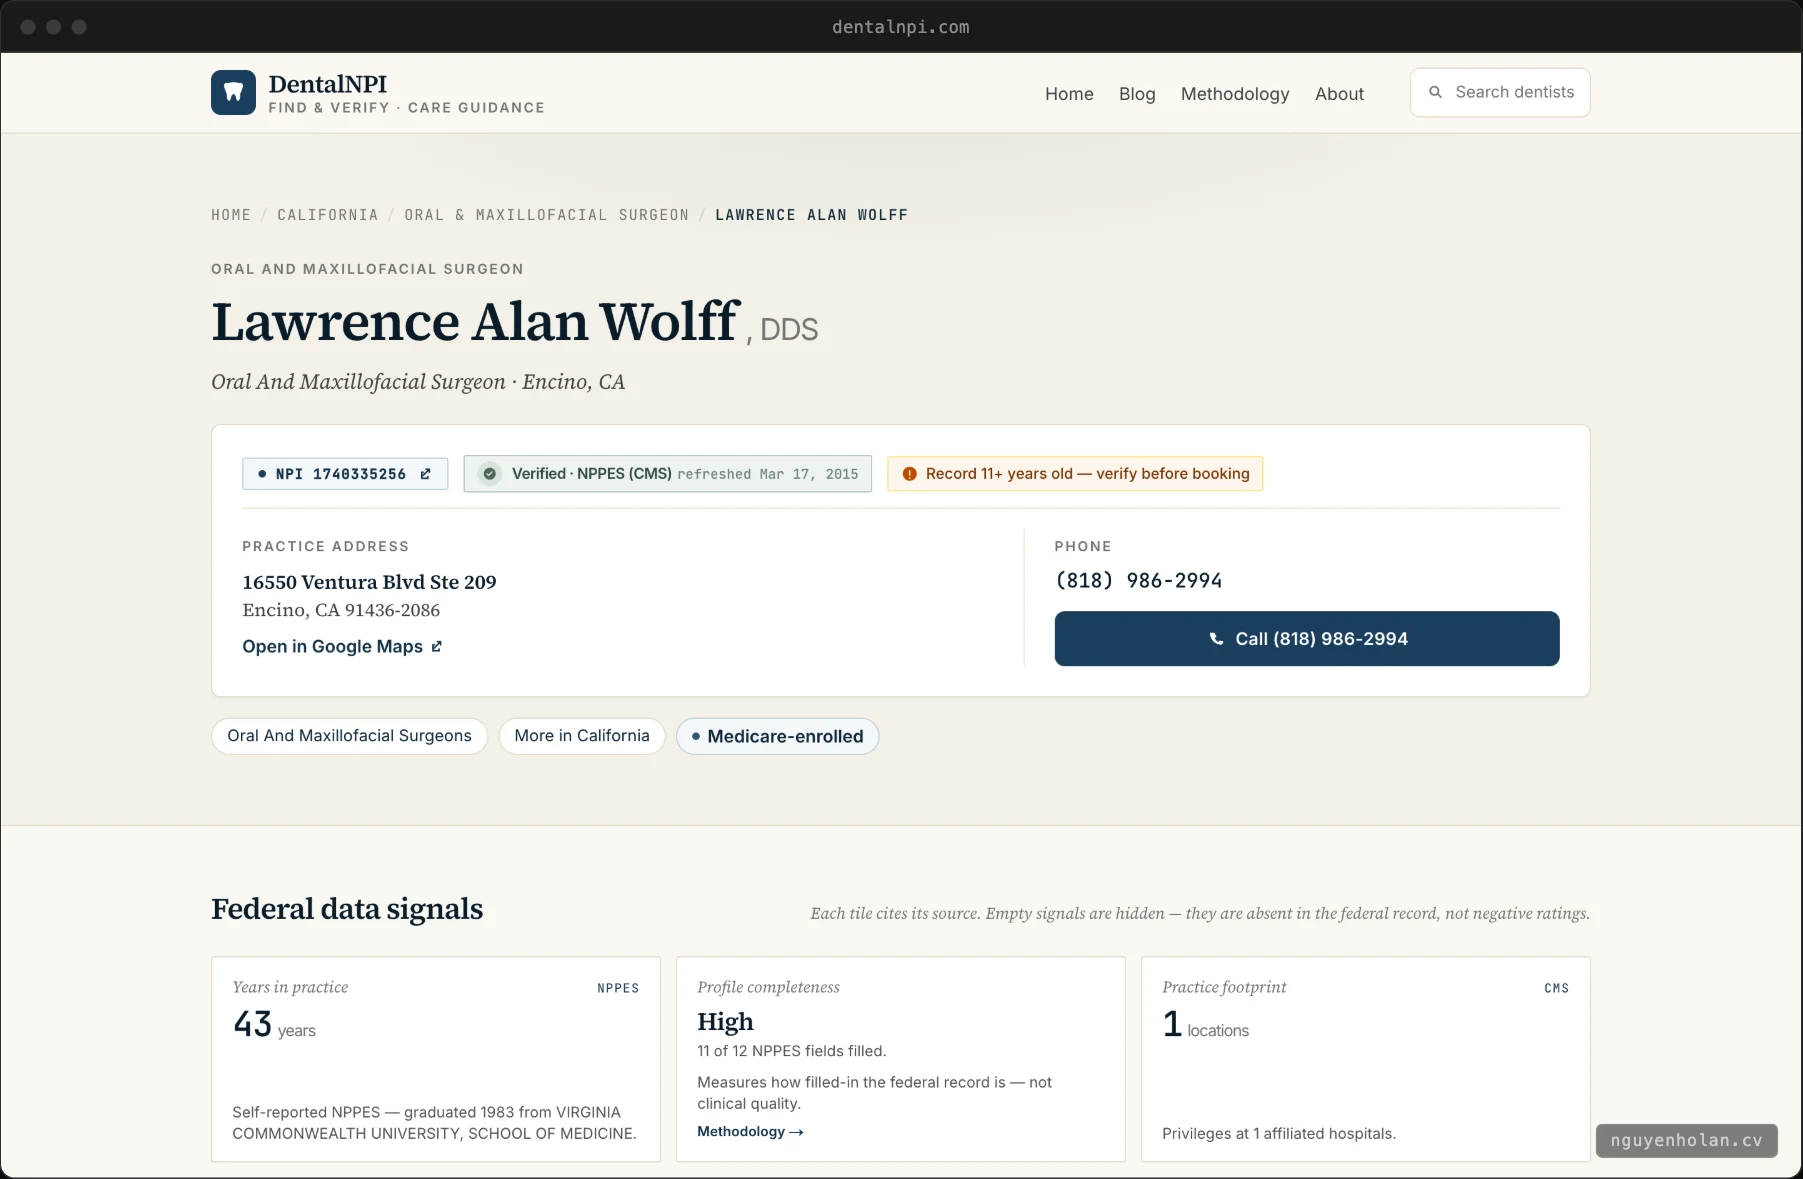The image size is (1803, 1179).
Task: Click the CMS source tag on footprint tile
Action: pos(1556,988)
